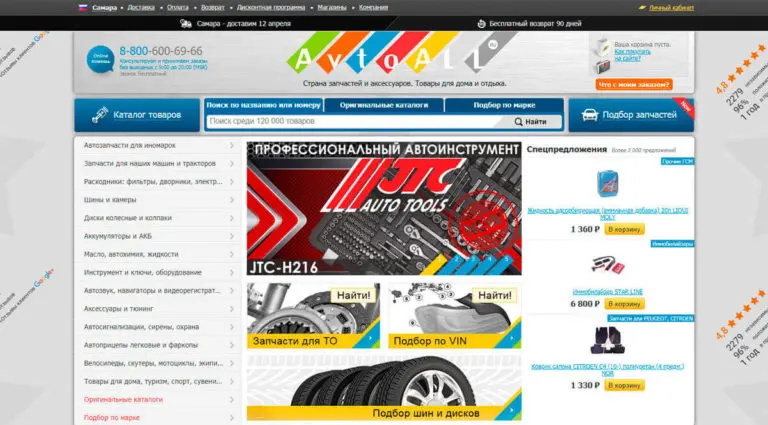Screen dimensions: 768x425
Task: Switch to Оригинальные каталоги tab
Action: point(384,105)
